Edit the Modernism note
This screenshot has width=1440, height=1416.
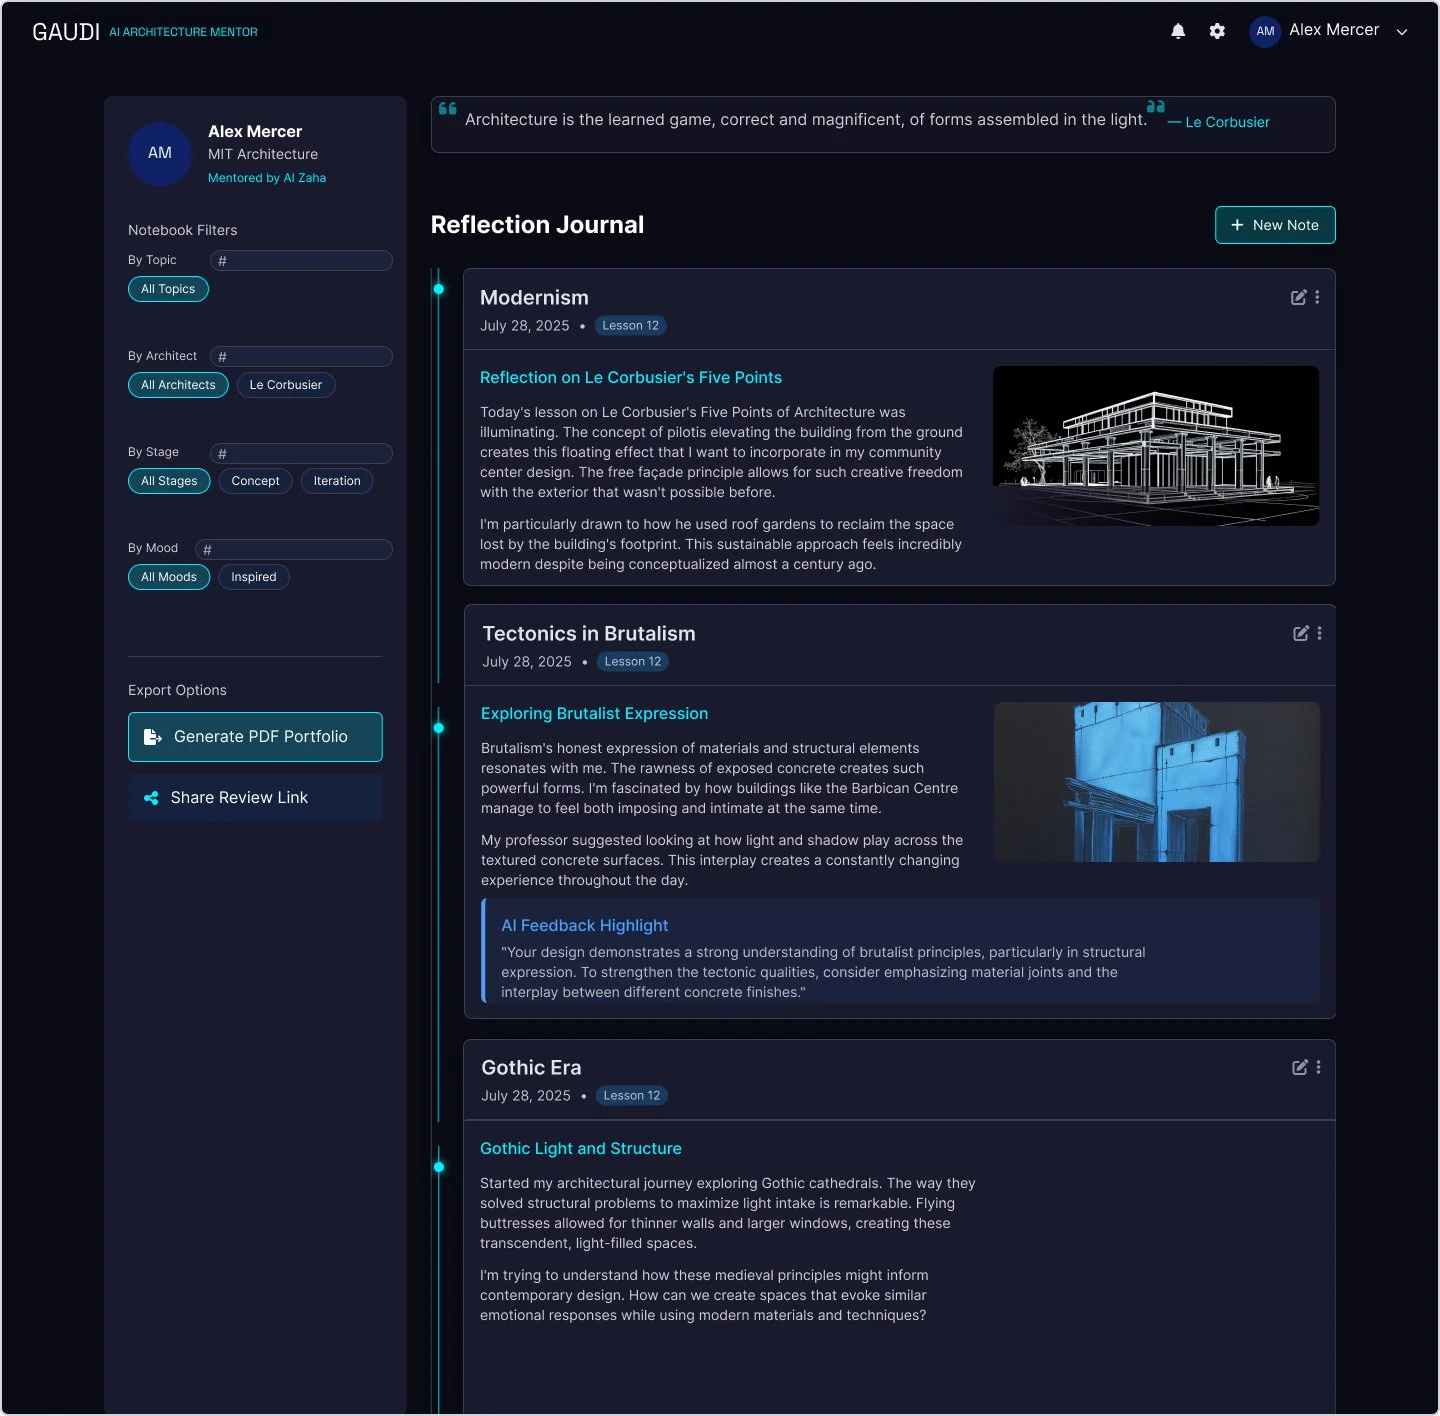pyautogui.click(x=1298, y=297)
